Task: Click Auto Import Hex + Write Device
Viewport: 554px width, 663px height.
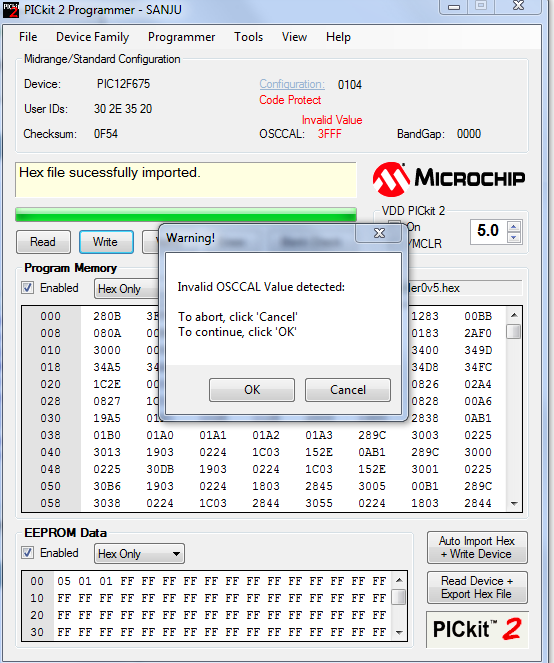Action: (x=477, y=548)
